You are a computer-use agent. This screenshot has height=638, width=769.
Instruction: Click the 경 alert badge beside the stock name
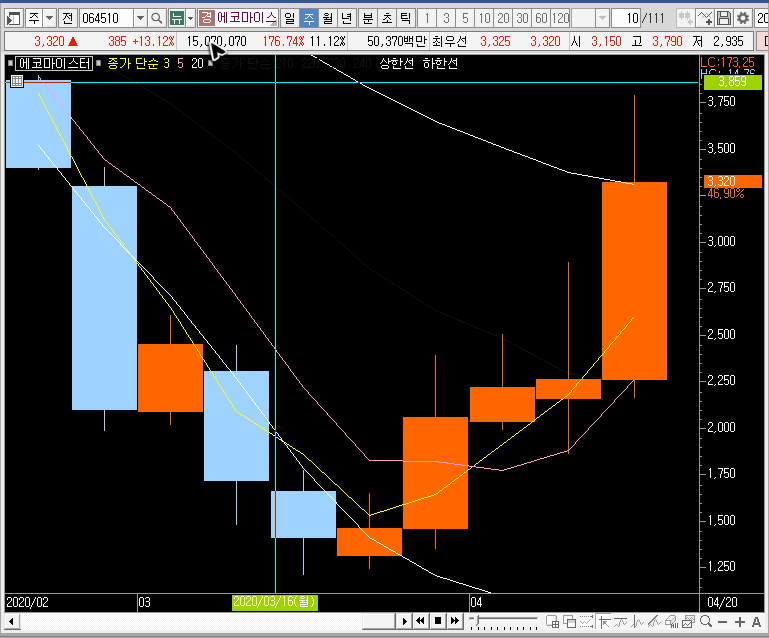pos(206,19)
